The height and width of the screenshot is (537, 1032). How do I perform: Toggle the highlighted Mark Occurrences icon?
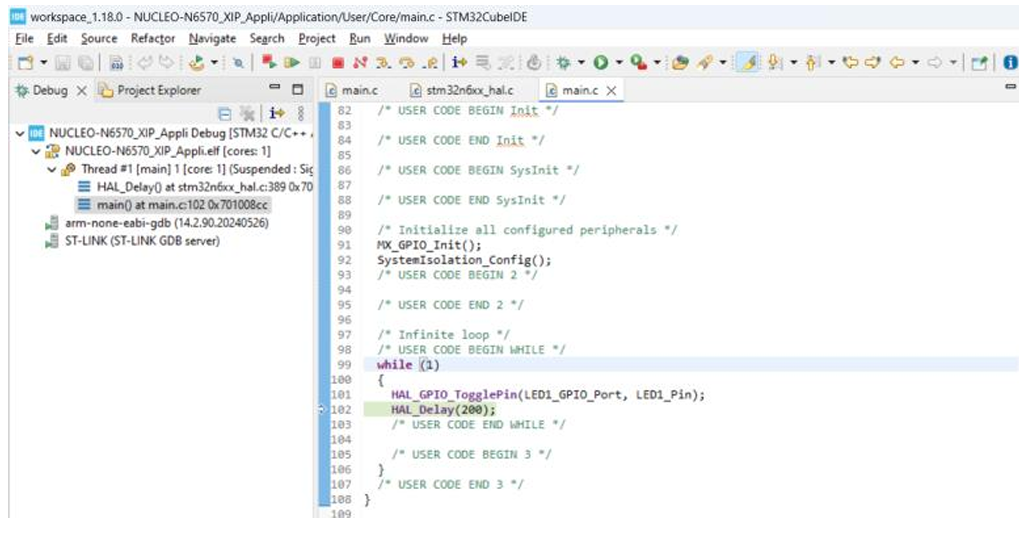[747, 63]
